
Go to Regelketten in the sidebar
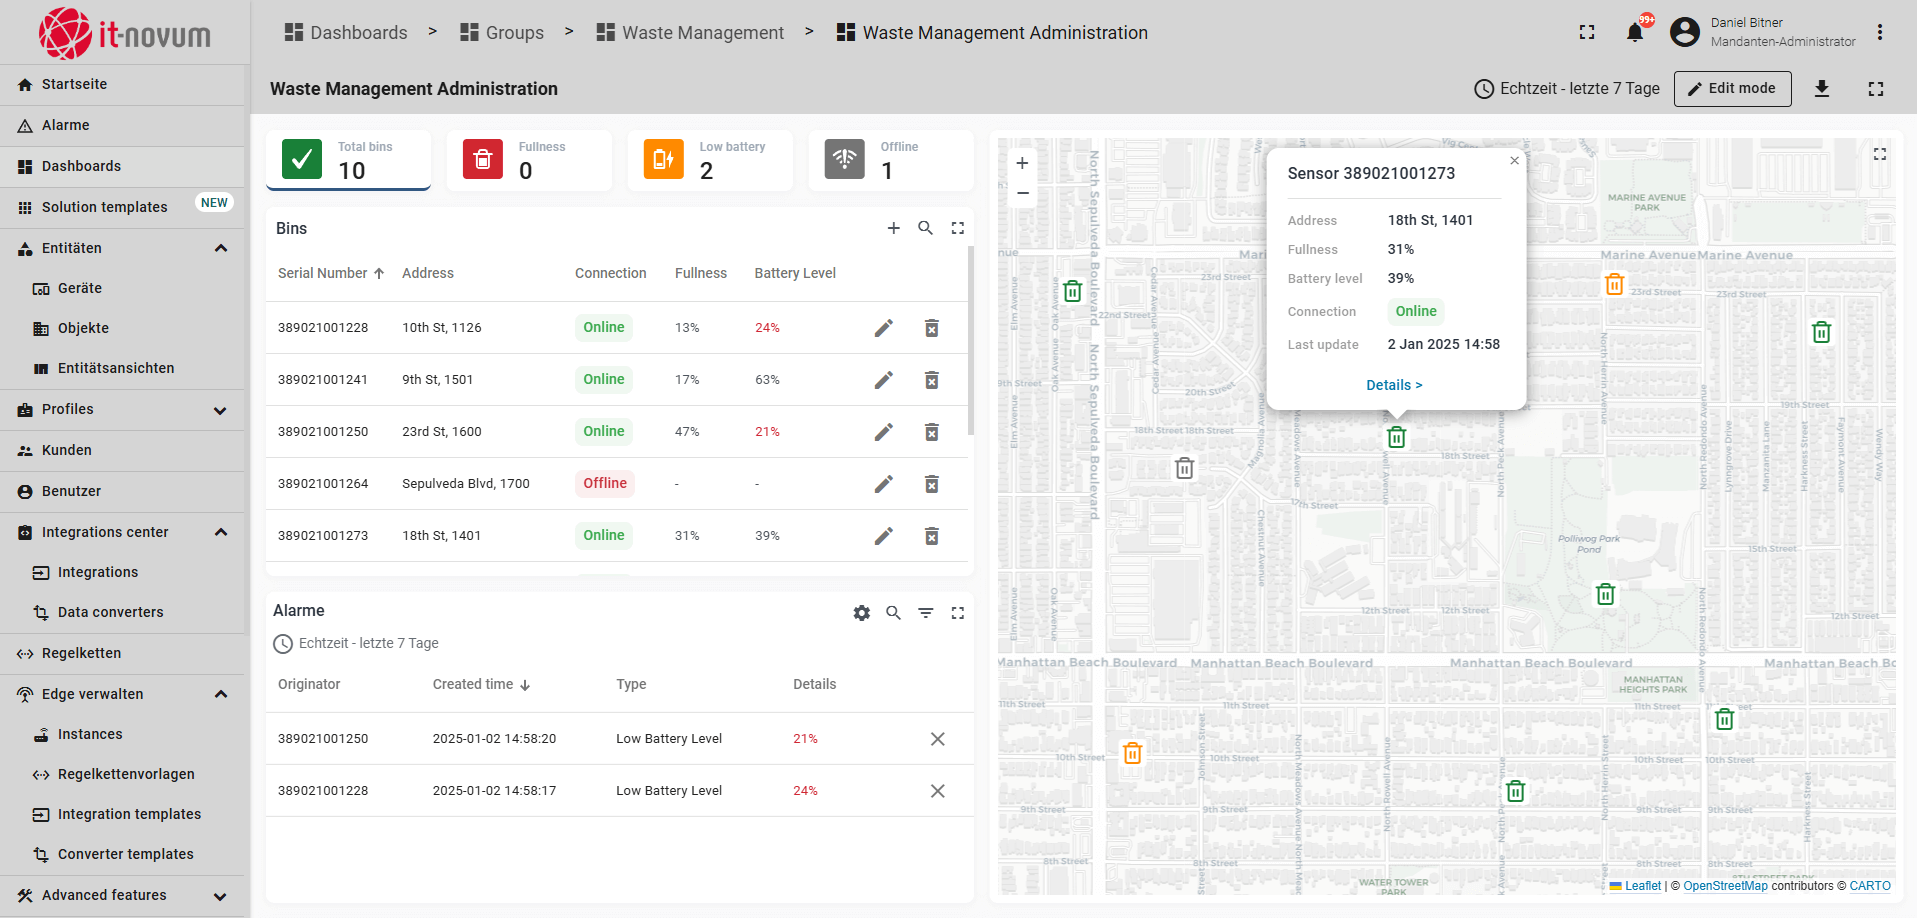pyautogui.click(x=81, y=653)
